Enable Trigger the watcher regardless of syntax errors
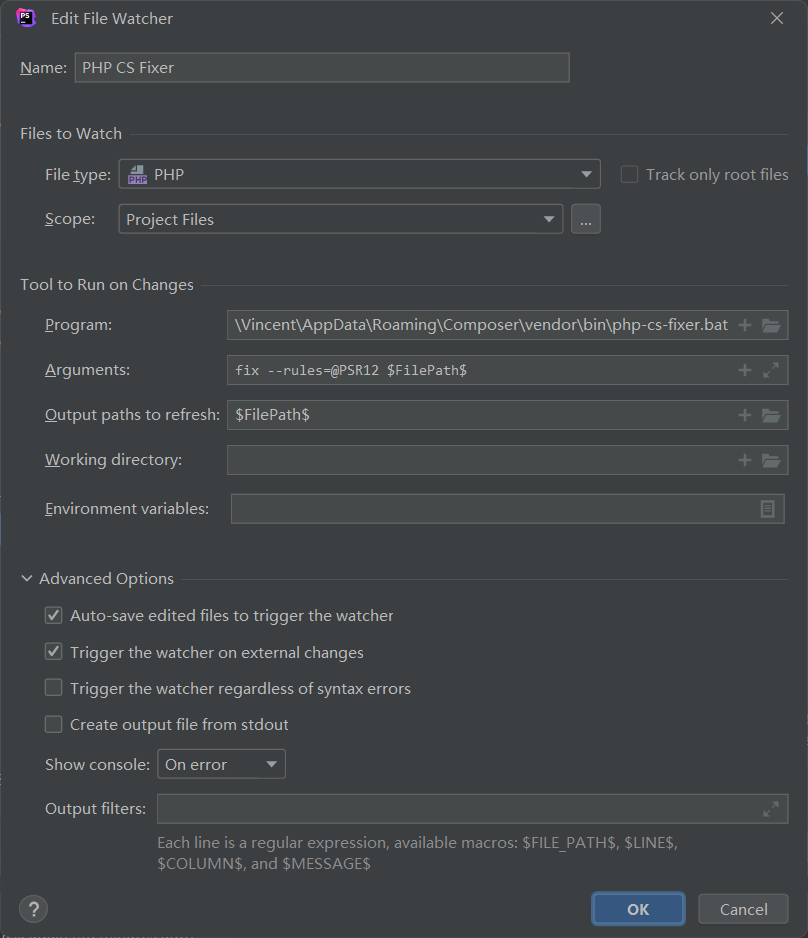The height and width of the screenshot is (938, 808). tap(54, 688)
